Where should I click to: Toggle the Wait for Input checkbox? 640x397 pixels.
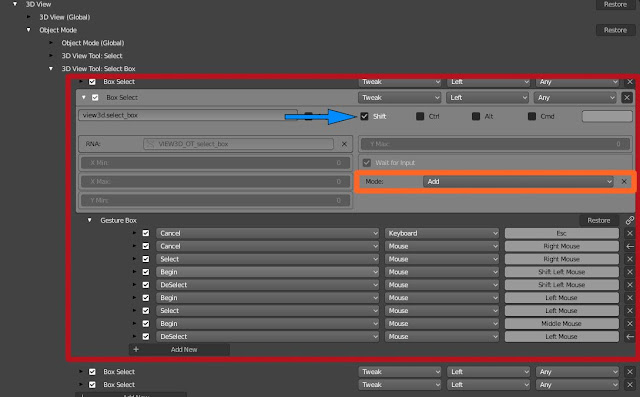tap(367, 163)
